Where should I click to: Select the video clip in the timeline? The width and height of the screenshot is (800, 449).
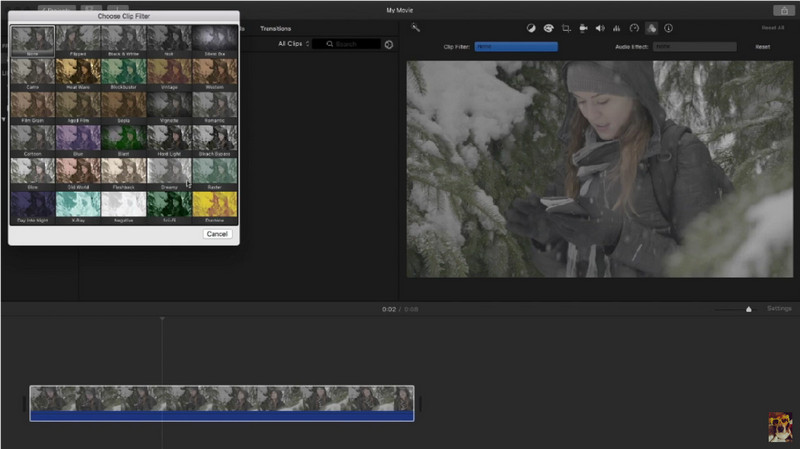[222, 403]
